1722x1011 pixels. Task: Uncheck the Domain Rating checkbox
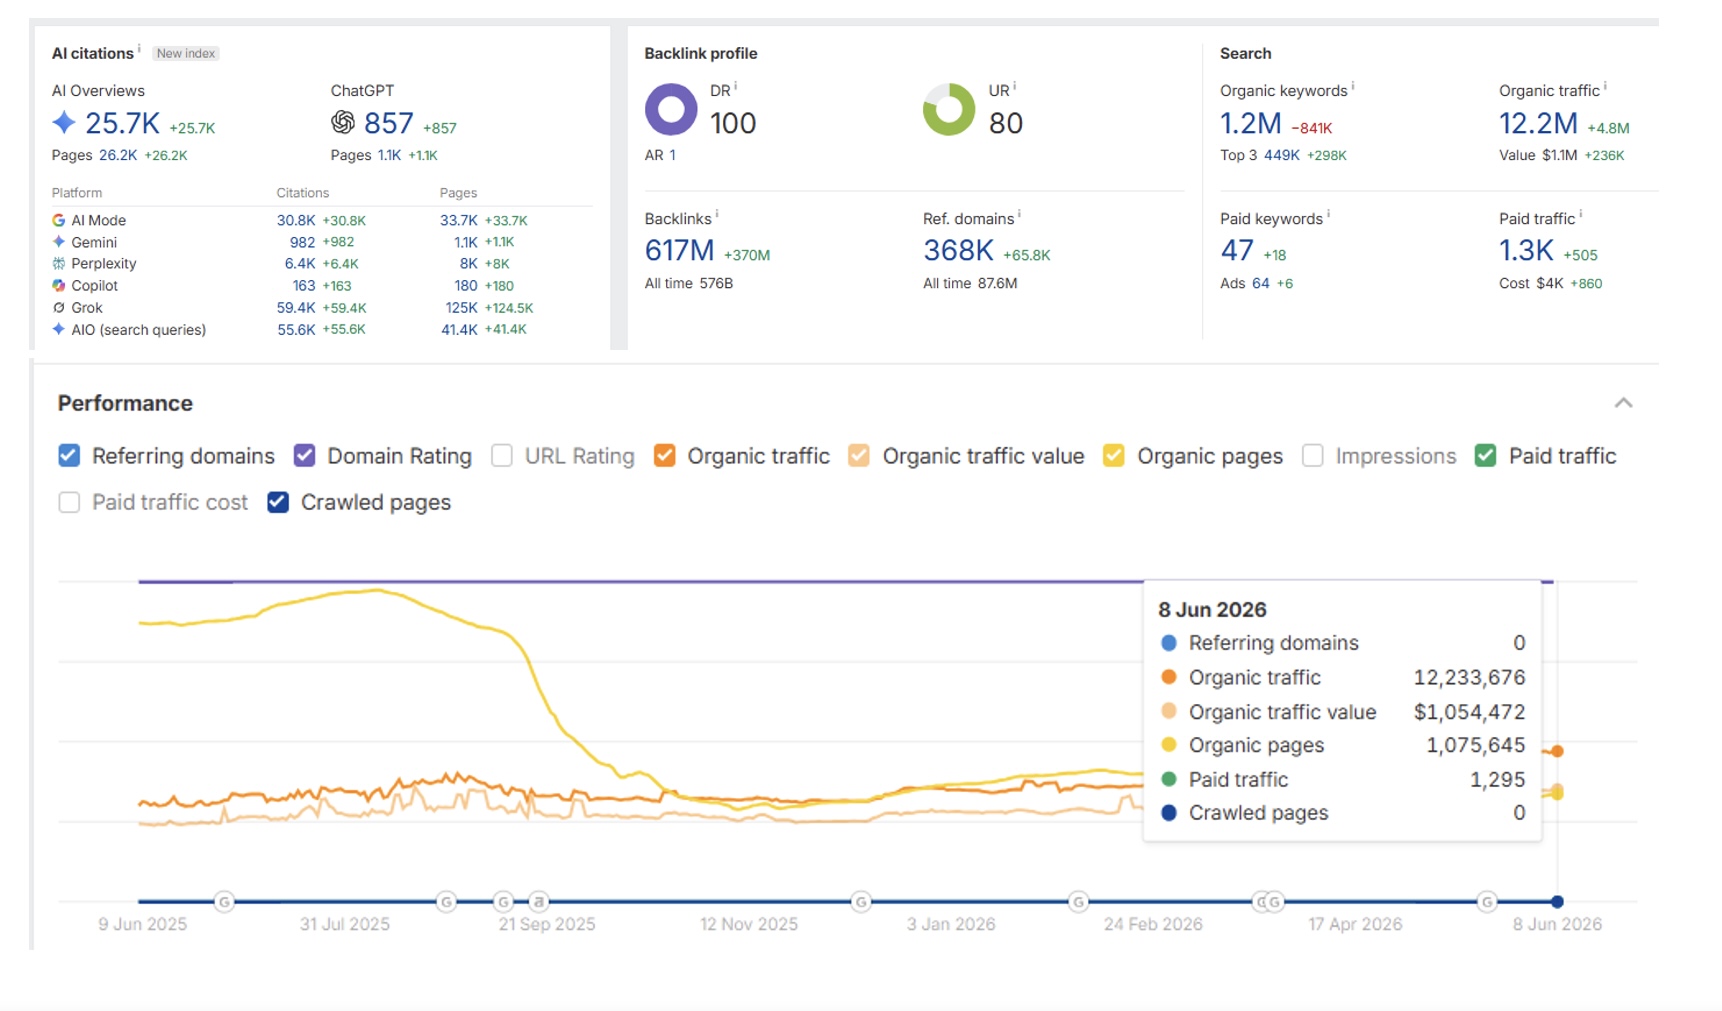pos(305,456)
